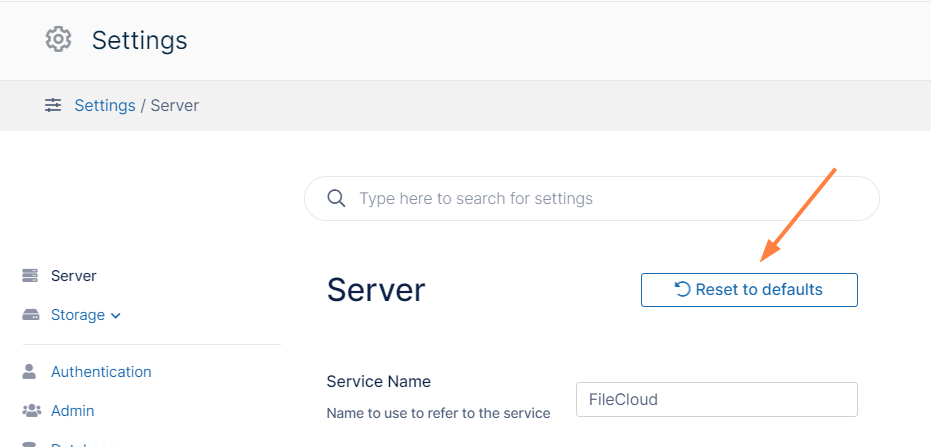Viewport: 931px width, 447px height.
Task: Click the Service Name label
Action: pyautogui.click(x=378, y=381)
